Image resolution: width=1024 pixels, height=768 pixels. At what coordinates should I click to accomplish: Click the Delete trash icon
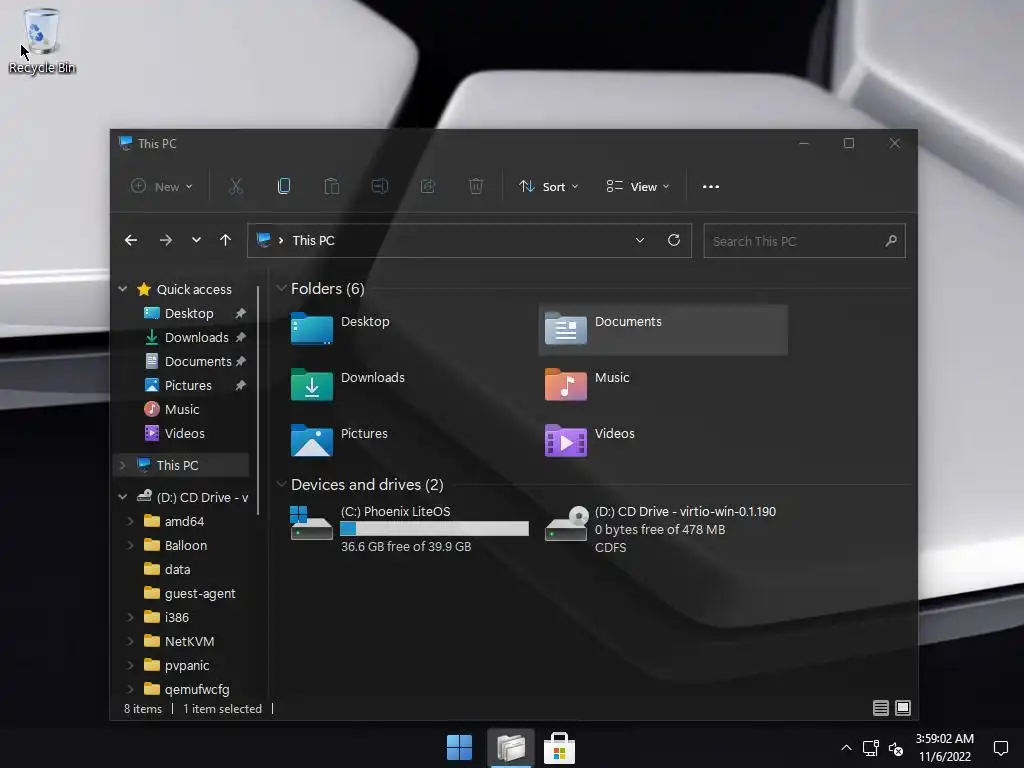(476, 187)
